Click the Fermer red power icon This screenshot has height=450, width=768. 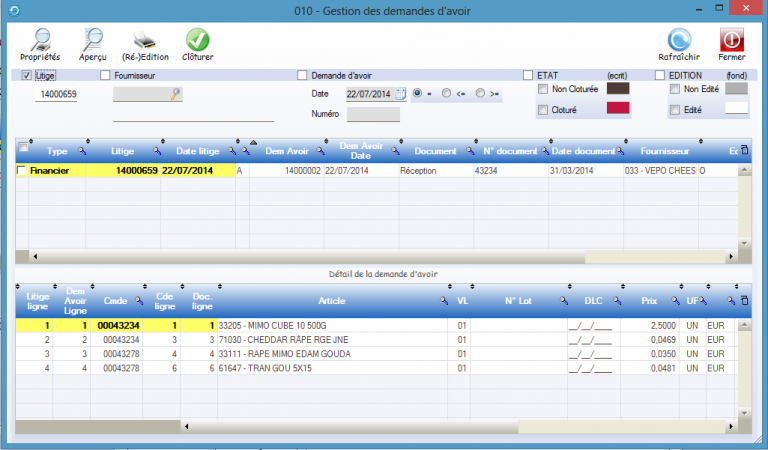coord(731,41)
